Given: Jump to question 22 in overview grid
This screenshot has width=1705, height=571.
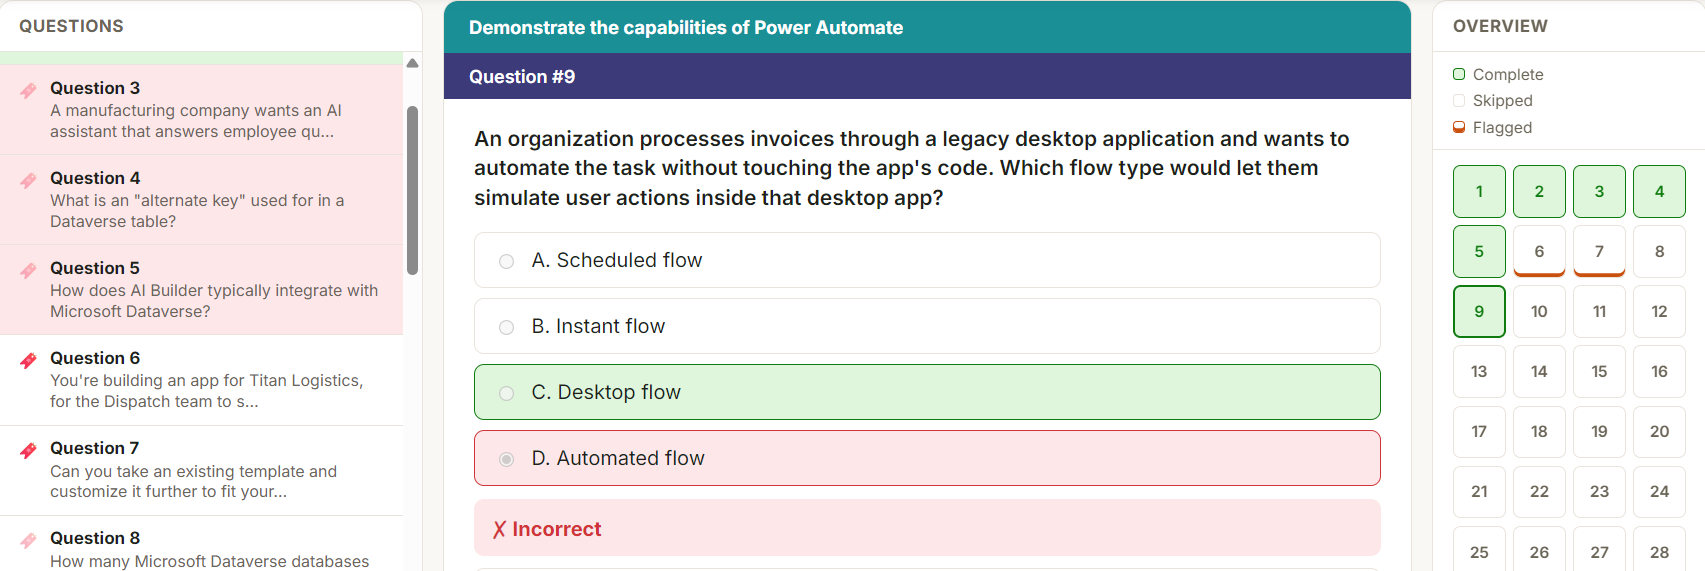Looking at the screenshot, I should [x=1539, y=491].
